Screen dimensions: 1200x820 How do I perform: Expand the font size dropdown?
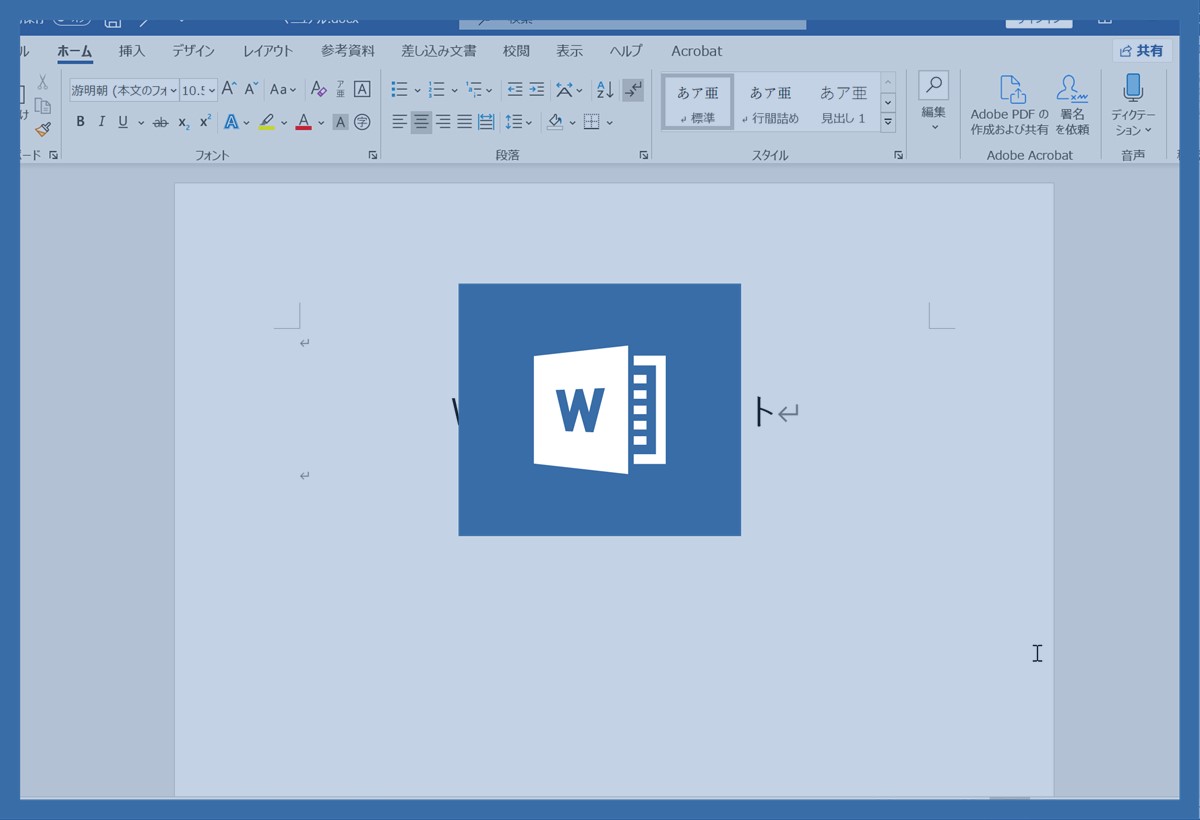[x=212, y=90]
